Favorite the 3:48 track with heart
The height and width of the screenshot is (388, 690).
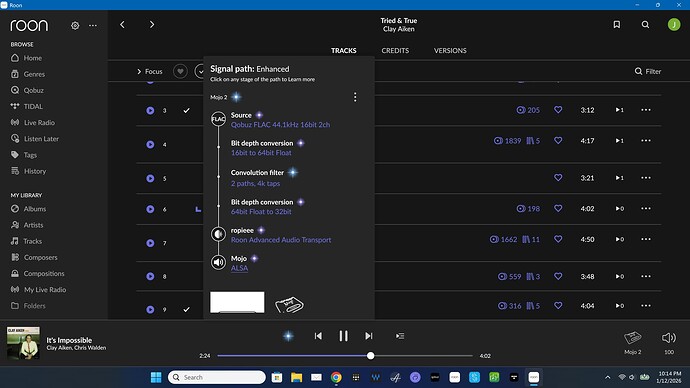pyautogui.click(x=558, y=276)
